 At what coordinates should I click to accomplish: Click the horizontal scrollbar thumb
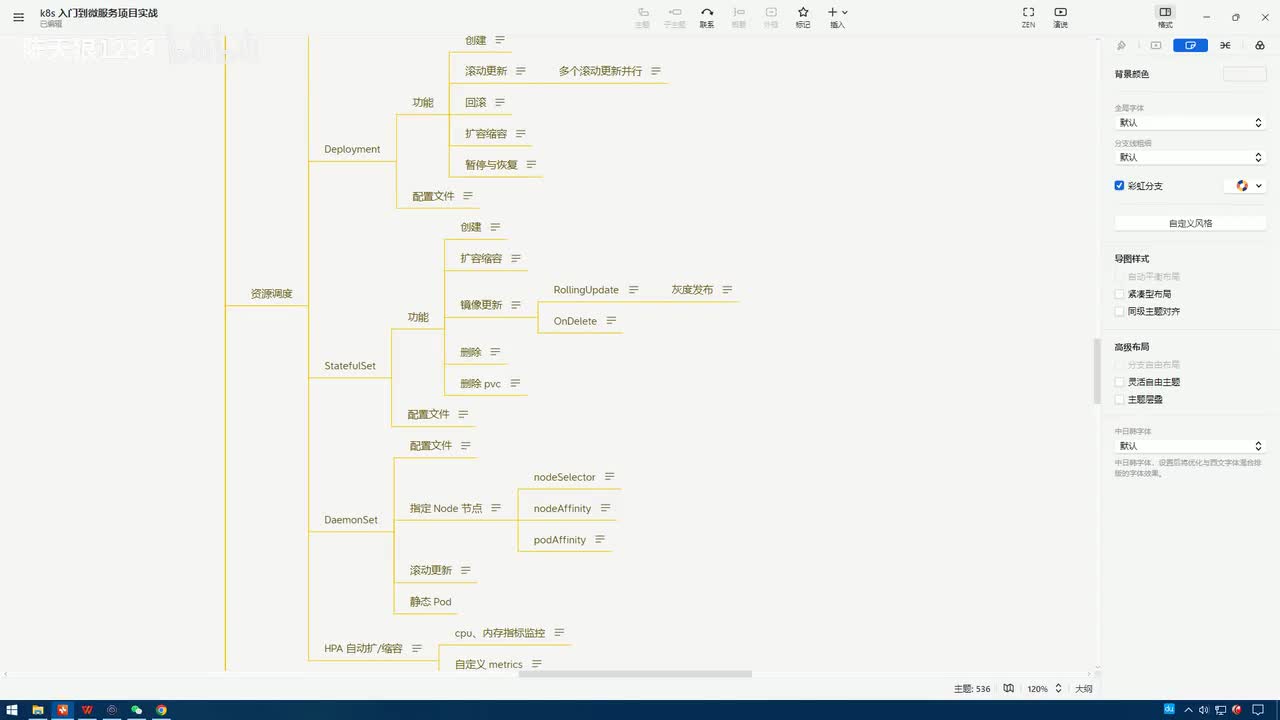635,674
